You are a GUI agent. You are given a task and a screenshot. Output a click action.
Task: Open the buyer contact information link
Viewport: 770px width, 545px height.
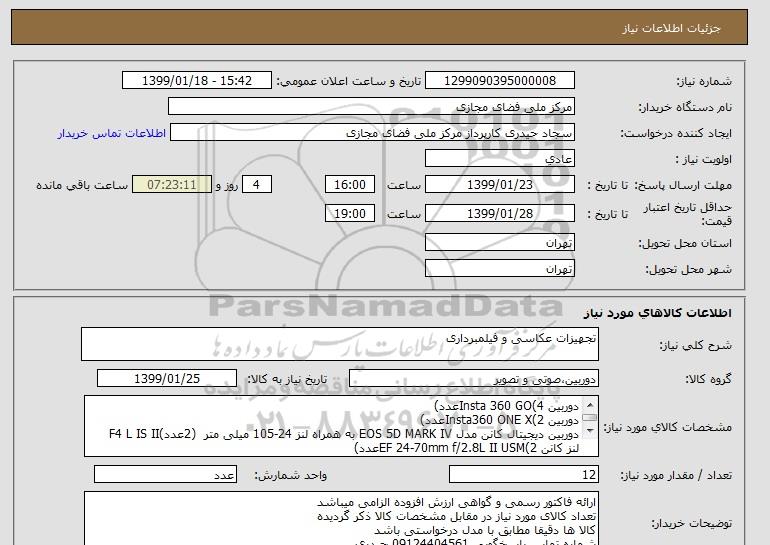[x=111, y=133]
